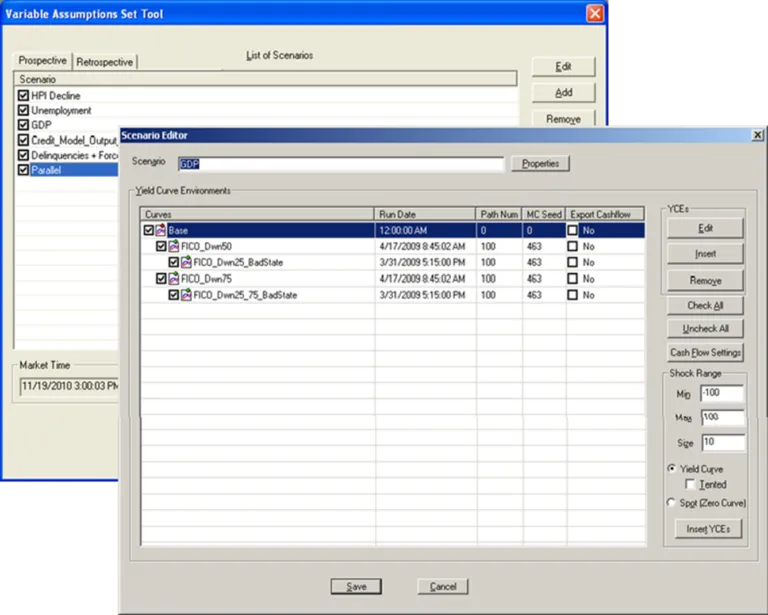Screen dimensions: 768x615
Task: Uncheck the FICO_Dwn25_BadState checkbox
Action: [173, 262]
